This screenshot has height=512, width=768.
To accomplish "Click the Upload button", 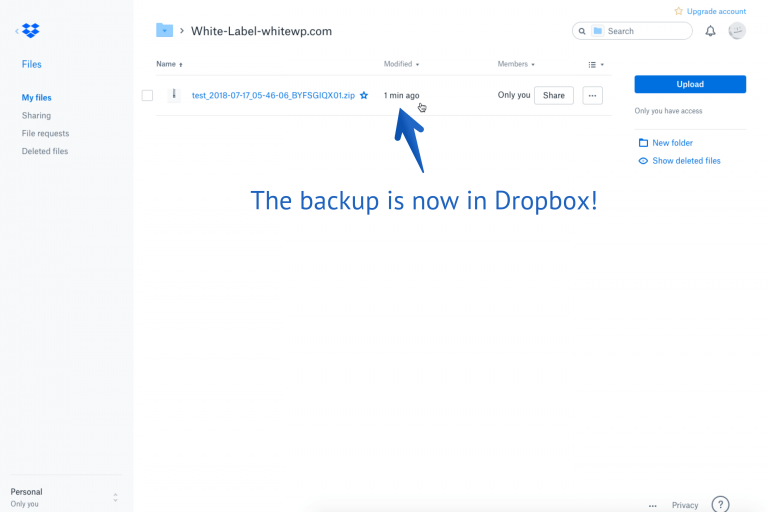I will click(690, 84).
